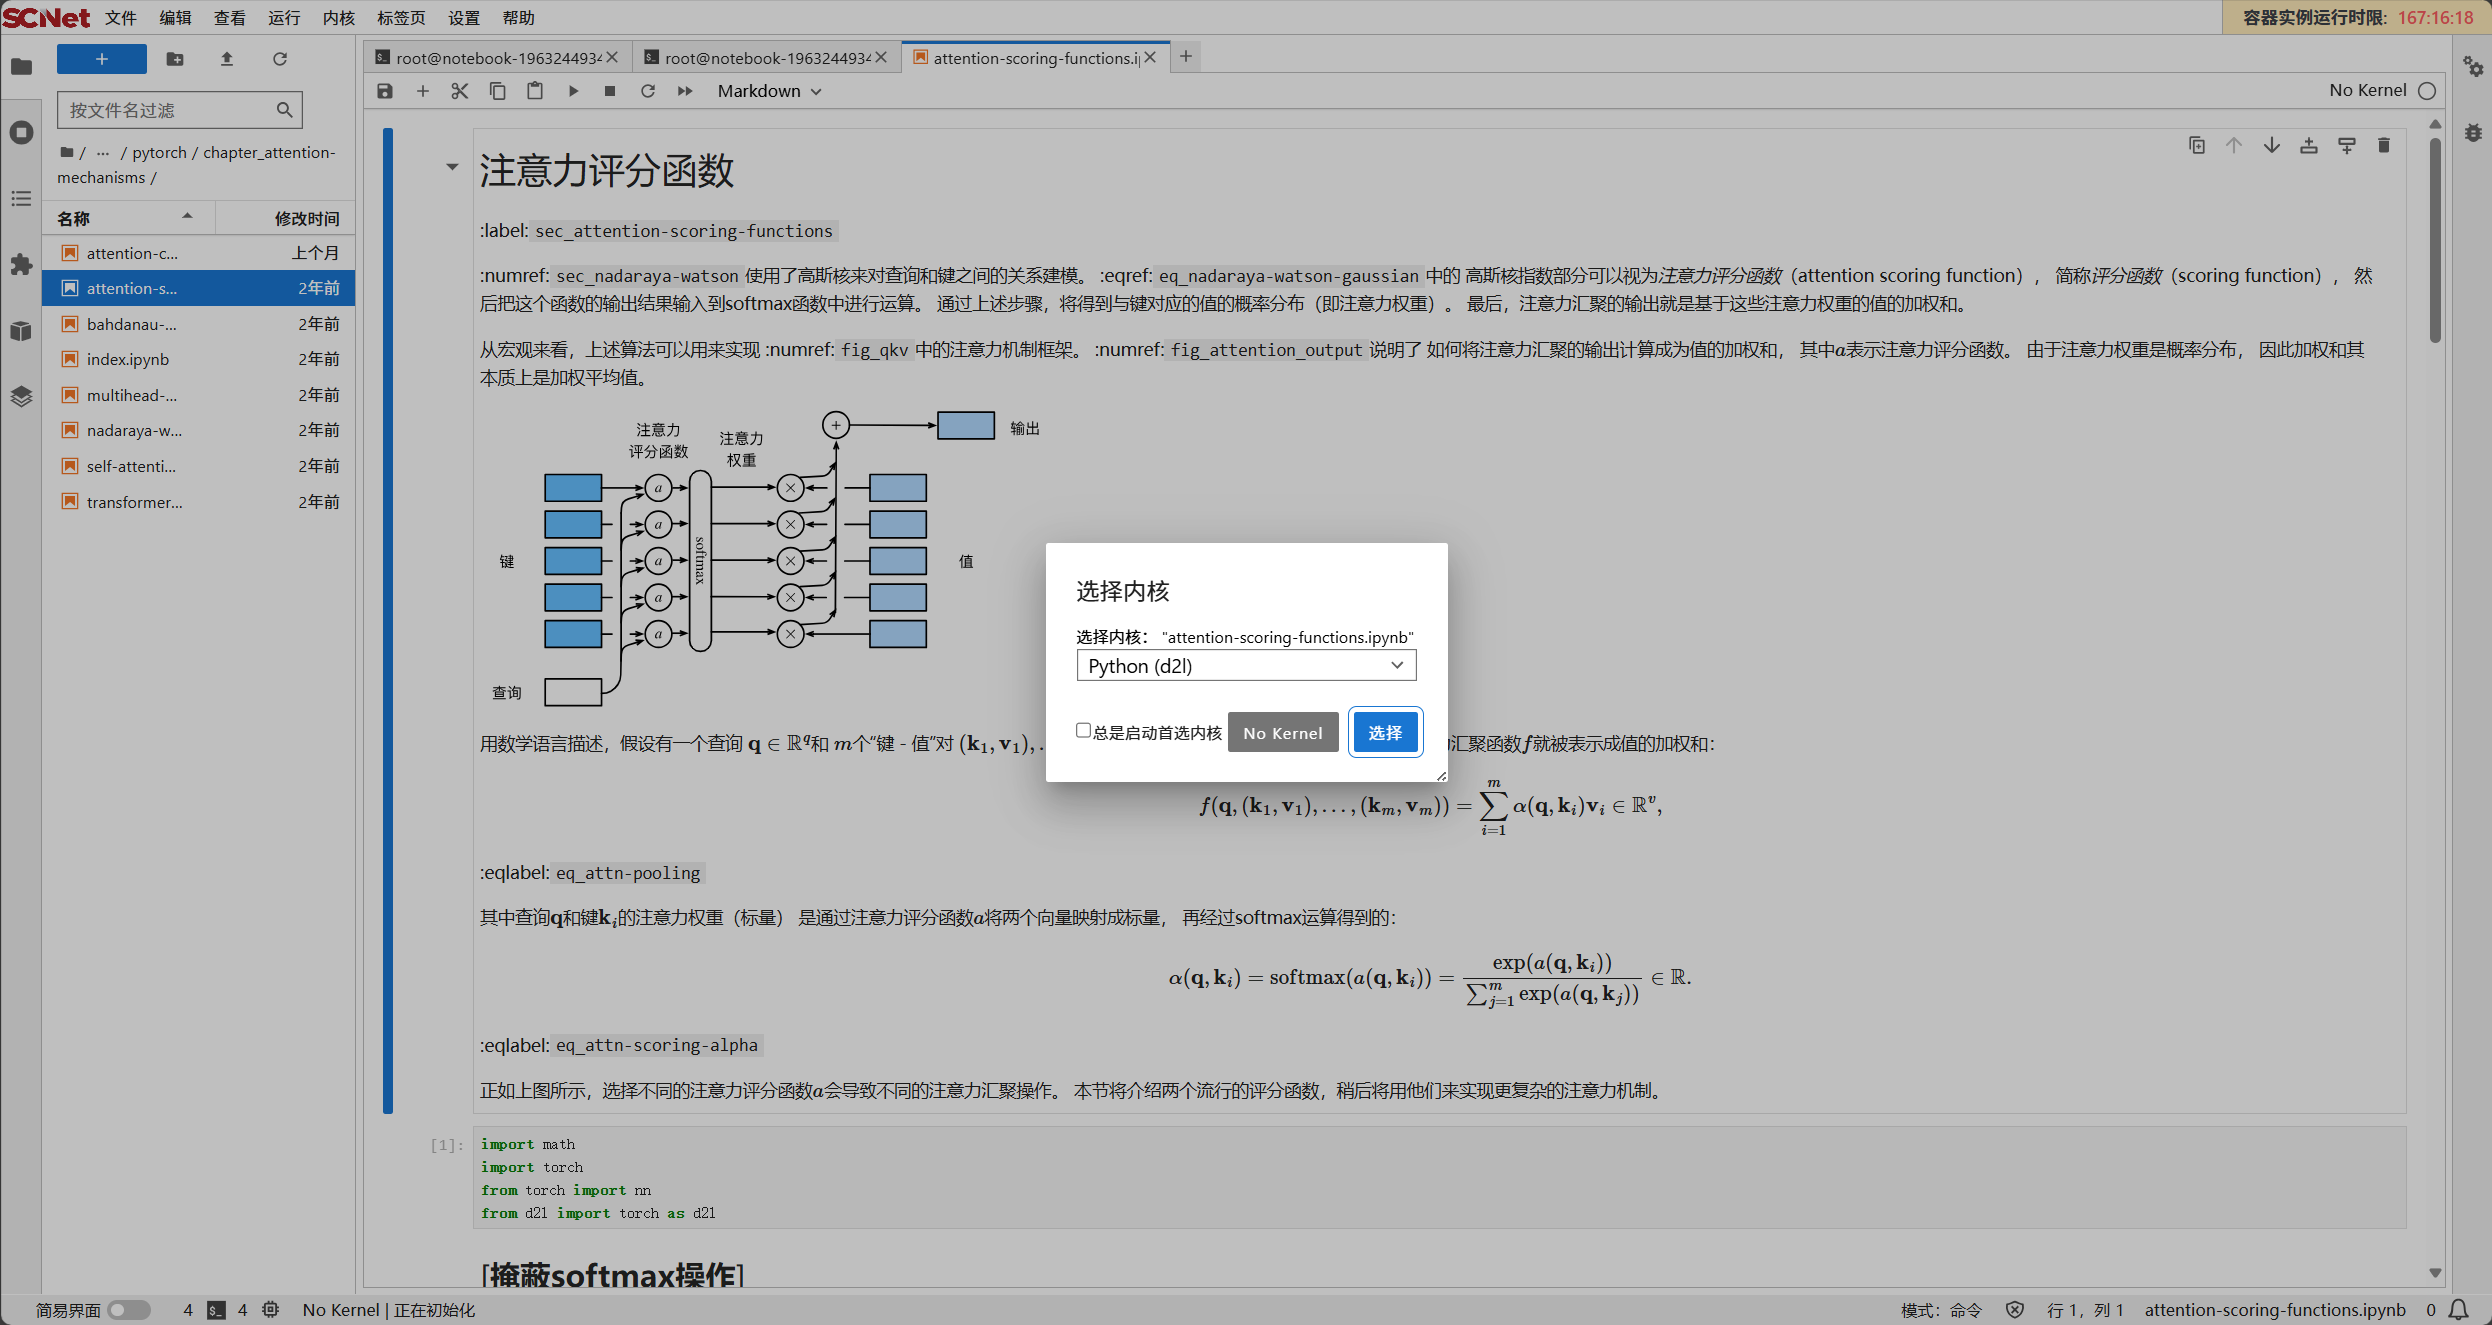The image size is (2492, 1325).
Task: Open the 内核 menu
Action: tap(338, 18)
